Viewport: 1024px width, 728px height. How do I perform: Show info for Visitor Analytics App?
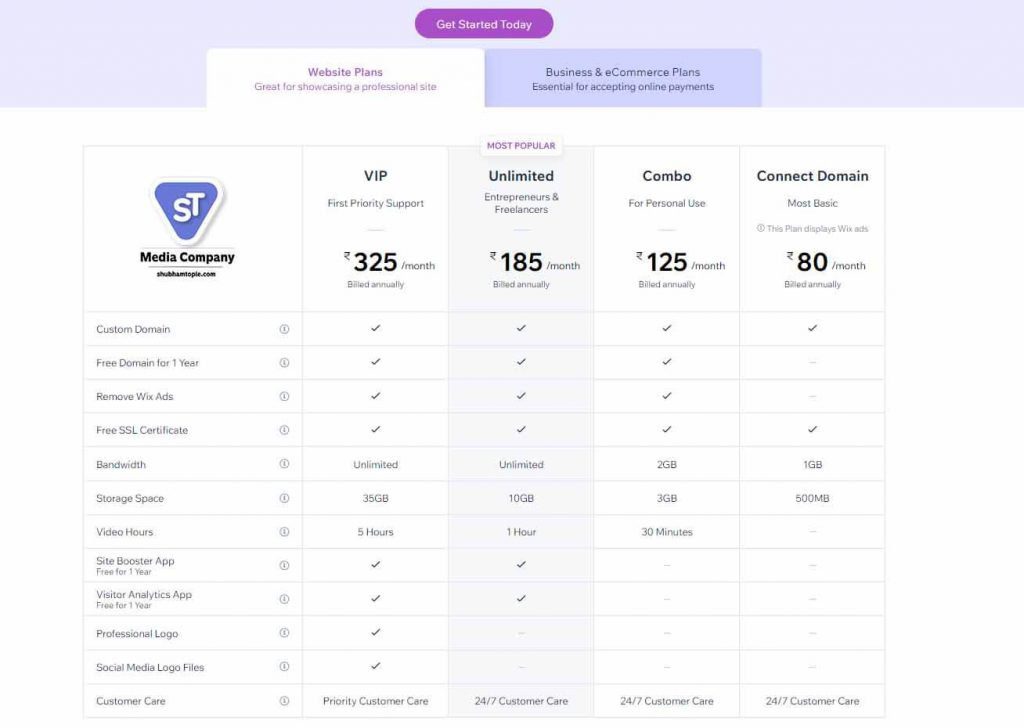(x=284, y=599)
